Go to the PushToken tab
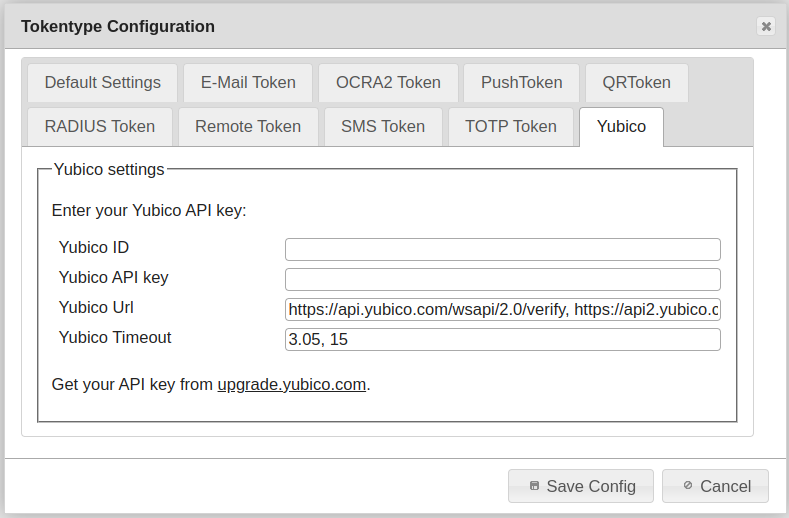The image size is (789, 518). pyautogui.click(x=521, y=83)
